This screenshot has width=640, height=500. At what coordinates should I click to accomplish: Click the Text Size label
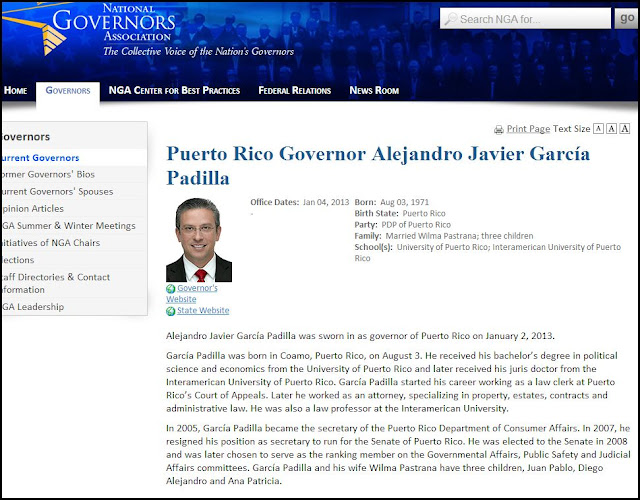click(571, 129)
